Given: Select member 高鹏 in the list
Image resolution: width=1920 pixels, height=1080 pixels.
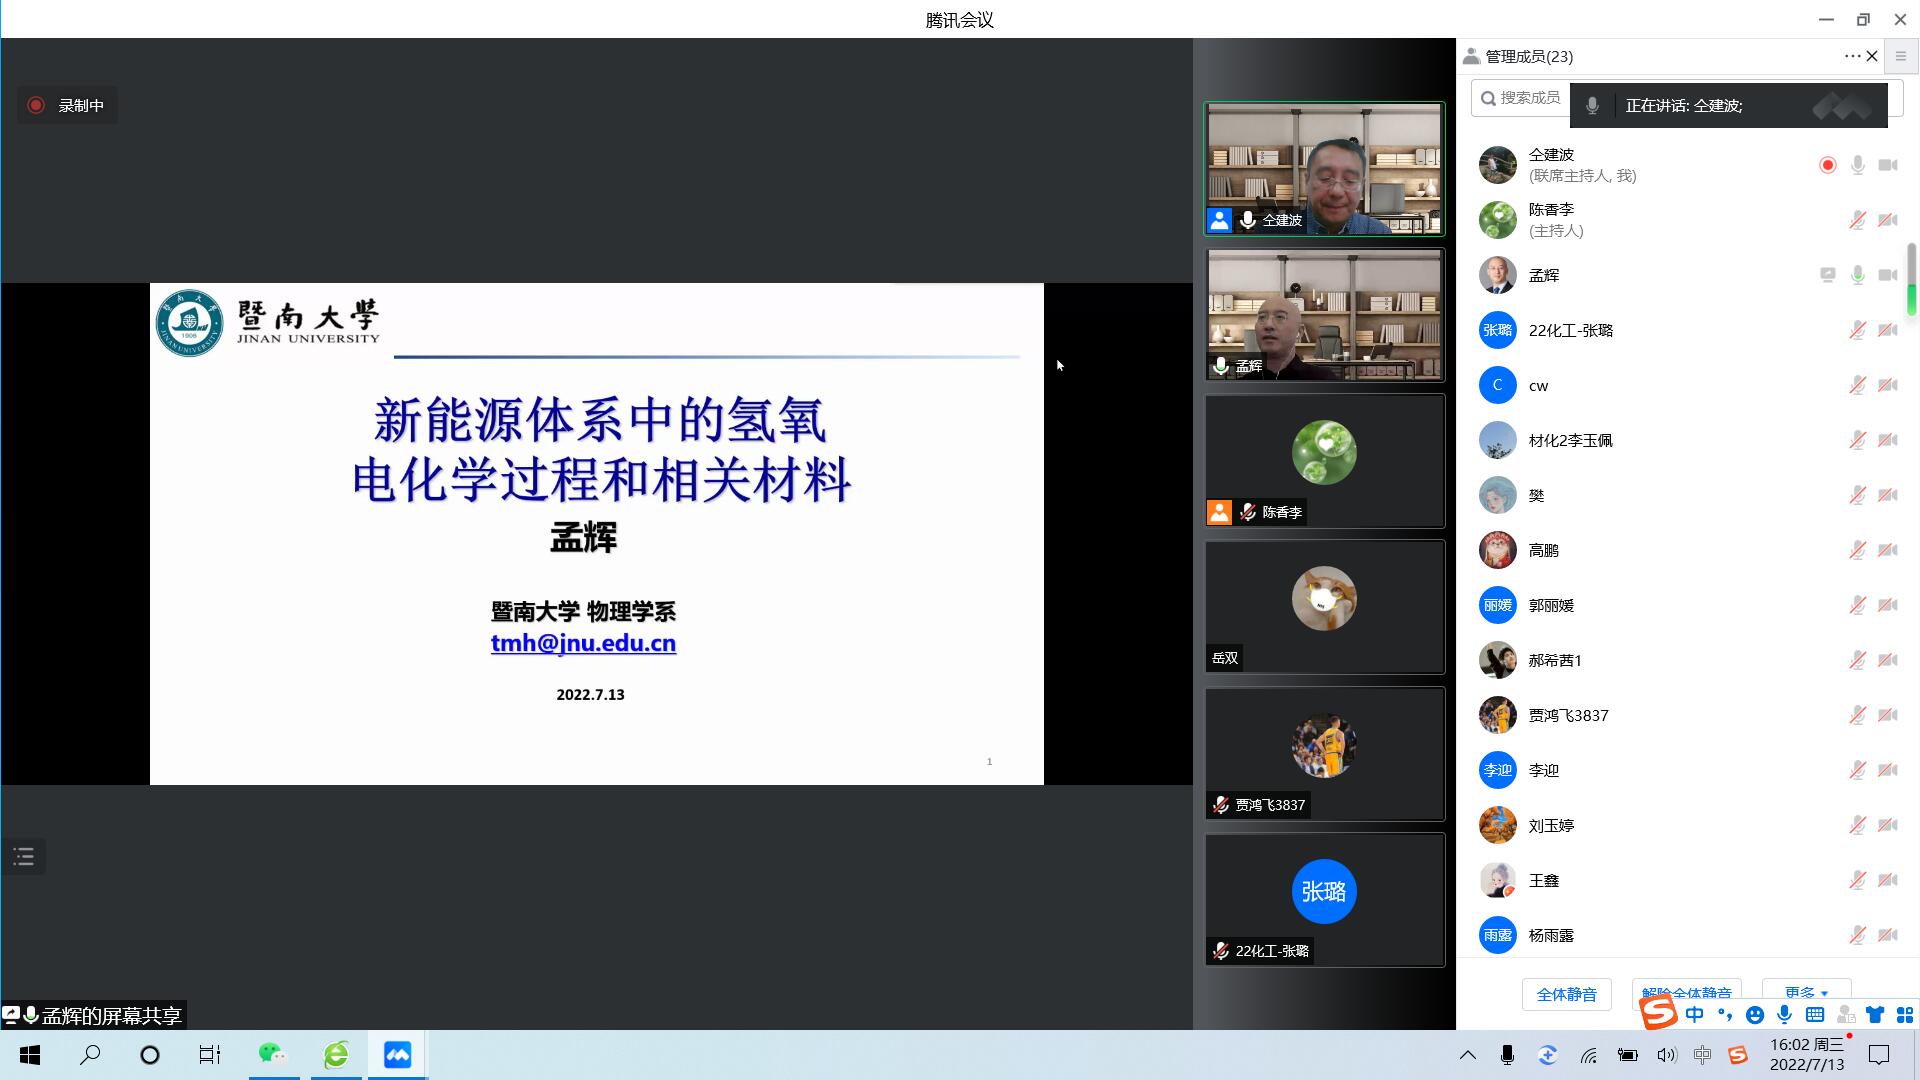Looking at the screenshot, I should [1543, 550].
